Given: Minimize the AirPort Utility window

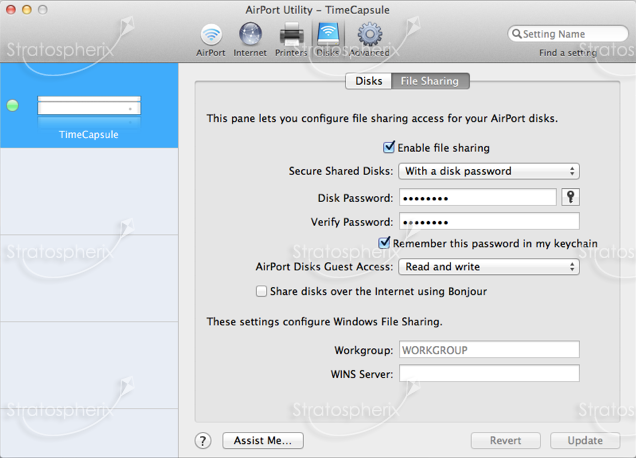Looking at the screenshot, I should click(x=27, y=10).
